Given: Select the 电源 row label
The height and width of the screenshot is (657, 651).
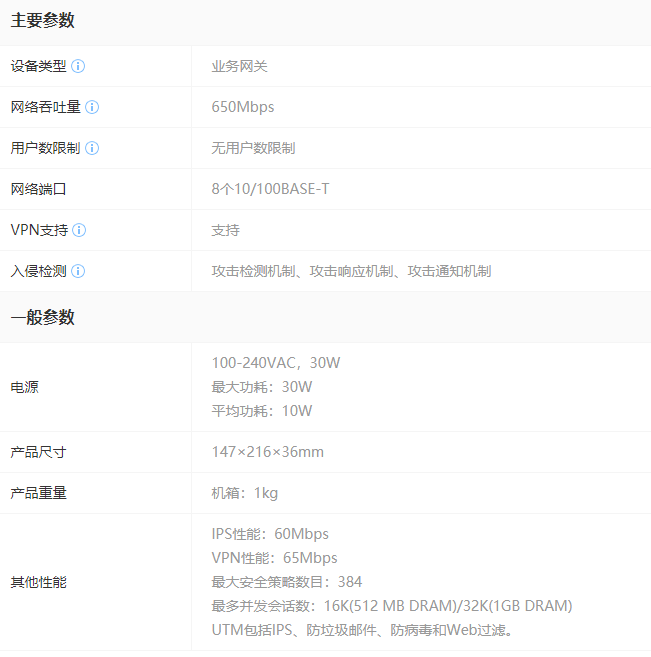Looking at the screenshot, I should tap(24, 387).
